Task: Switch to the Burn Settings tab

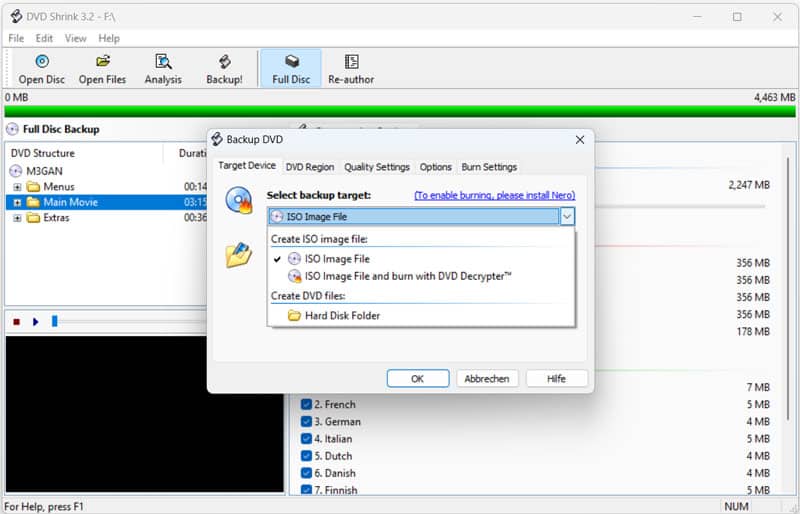Action: click(489, 167)
